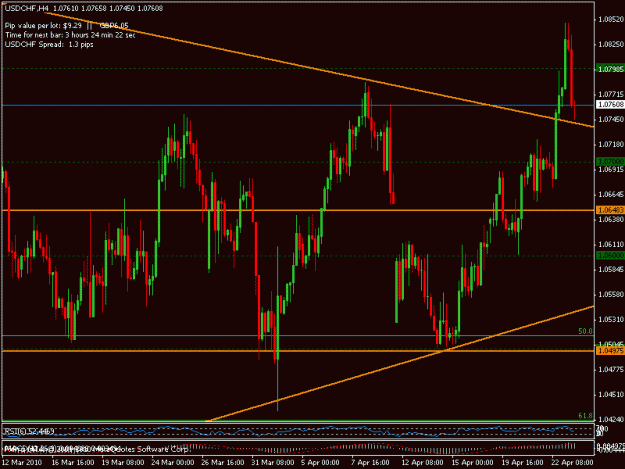Image resolution: width=625 pixels, height=469 pixels.
Task: Click the green 1.07985 price level tag
Action: 610,69
